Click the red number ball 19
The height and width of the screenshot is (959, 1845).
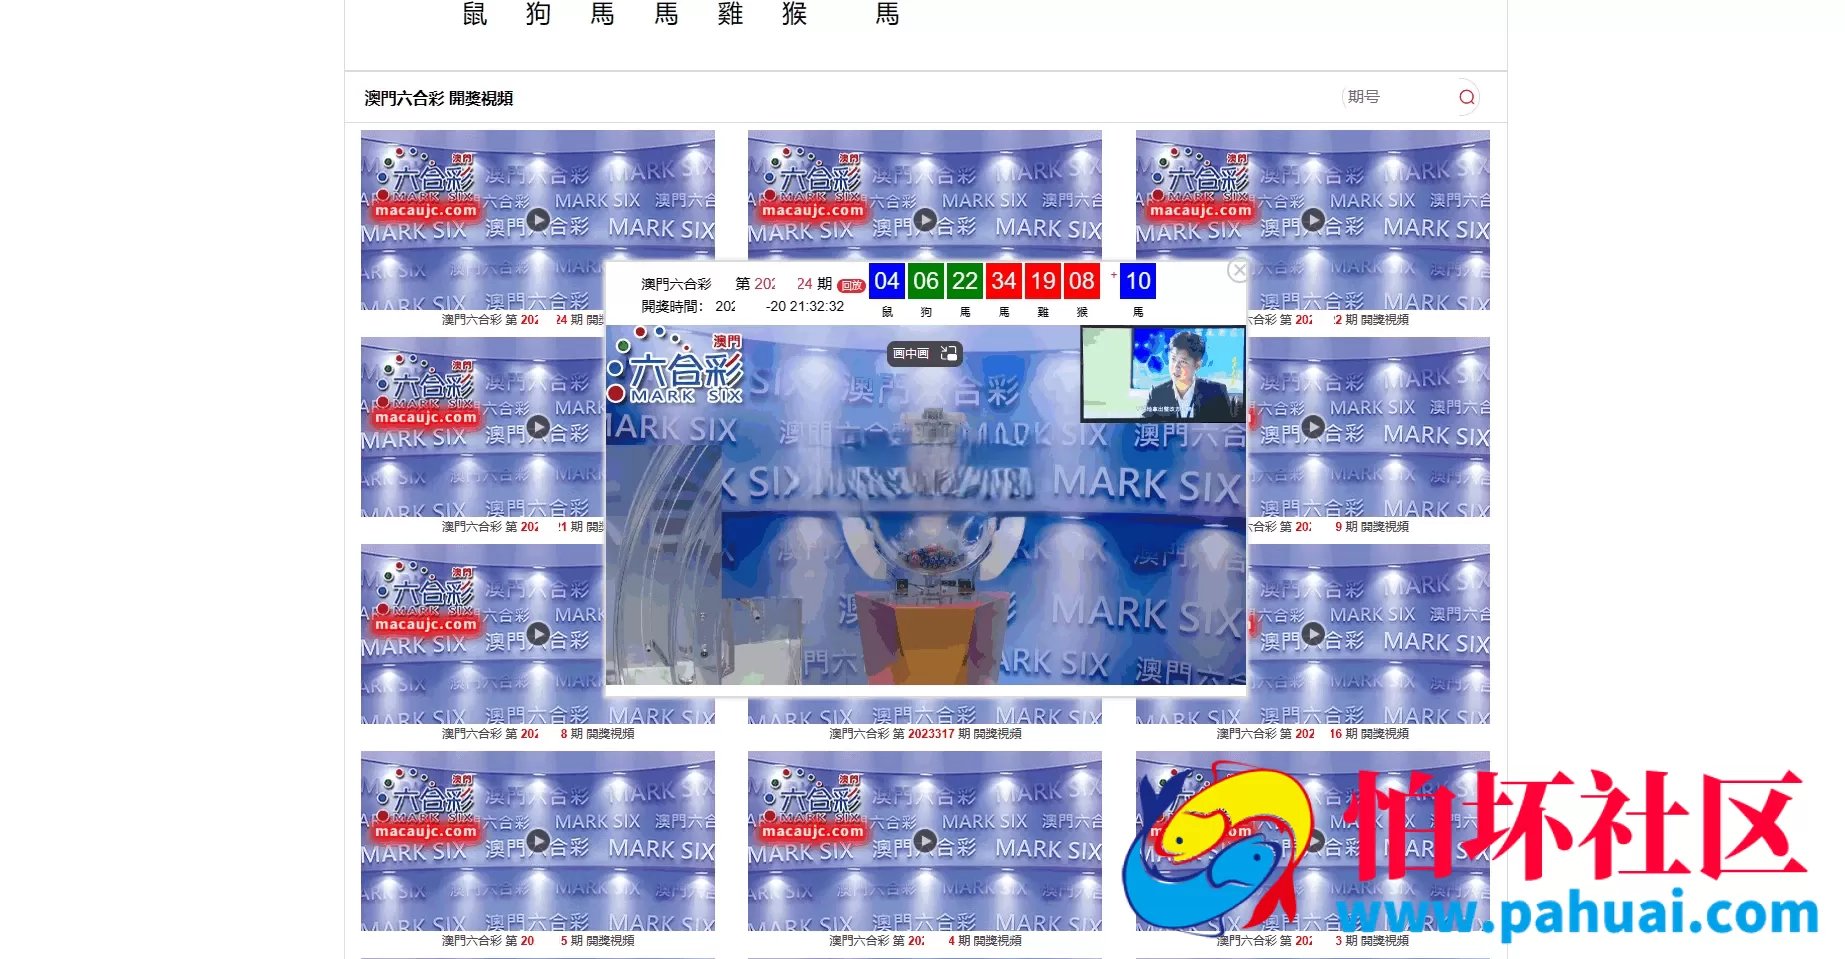point(1043,281)
